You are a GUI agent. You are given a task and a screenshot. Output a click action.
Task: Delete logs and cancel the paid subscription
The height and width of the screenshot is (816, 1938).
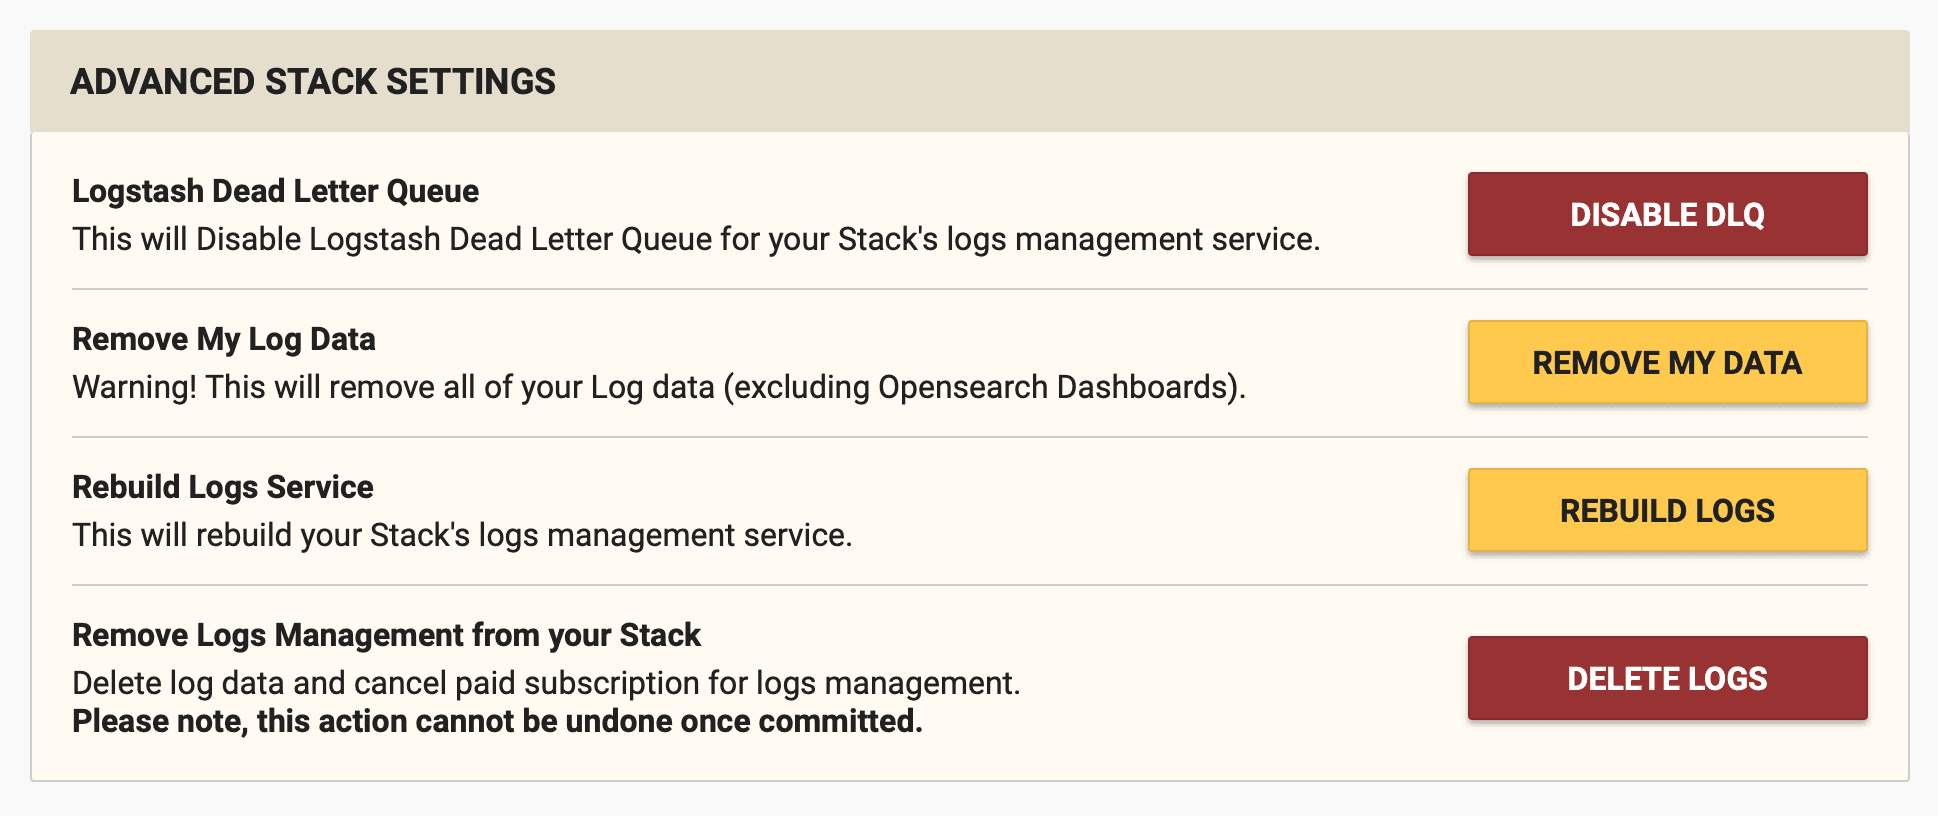click(1665, 677)
